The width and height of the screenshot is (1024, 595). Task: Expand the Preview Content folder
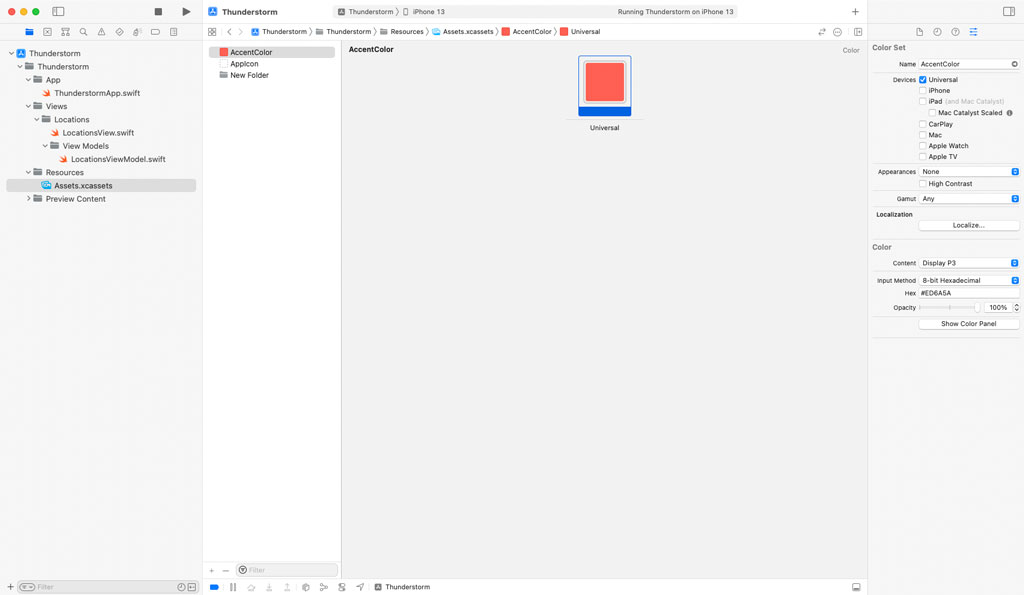[28, 199]
